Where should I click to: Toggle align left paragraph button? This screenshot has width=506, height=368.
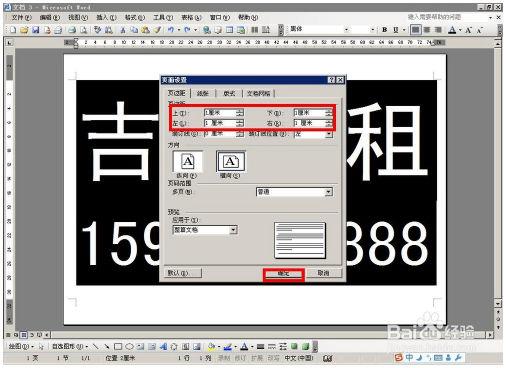[415, 30]
